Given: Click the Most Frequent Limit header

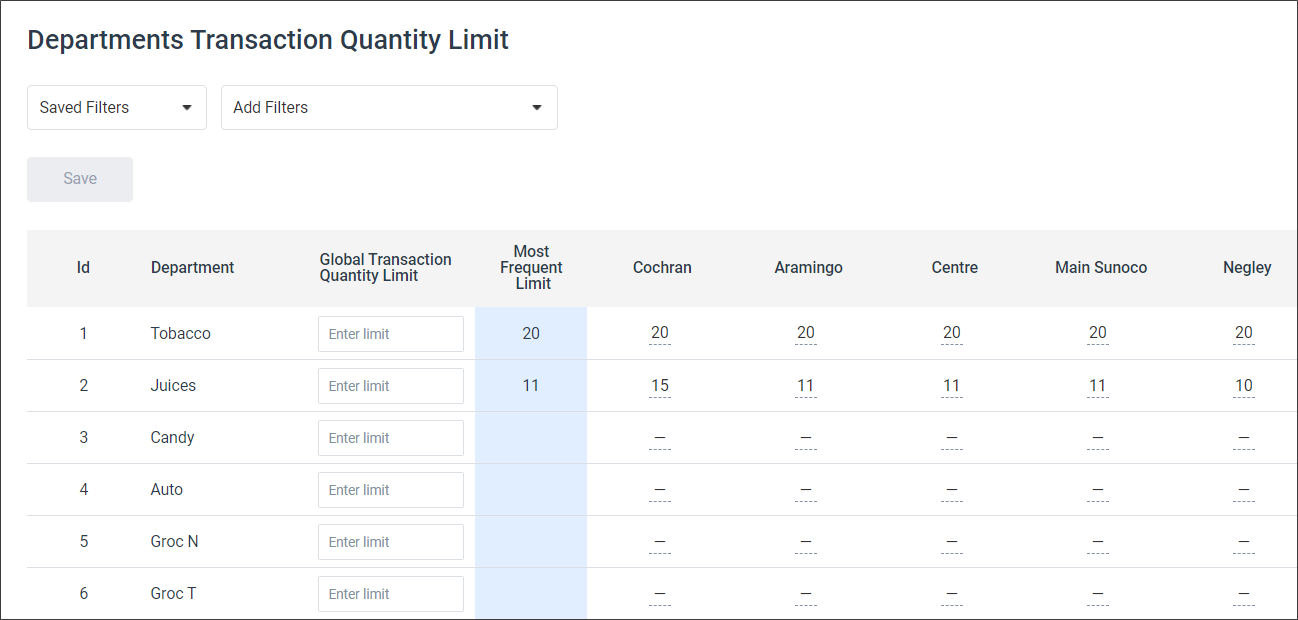Looking at the screenshot, I should (x=531, y=267).
